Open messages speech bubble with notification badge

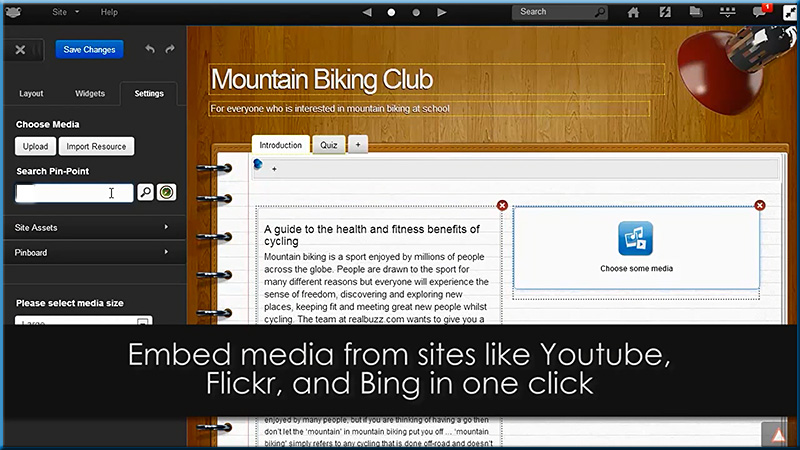760,12
